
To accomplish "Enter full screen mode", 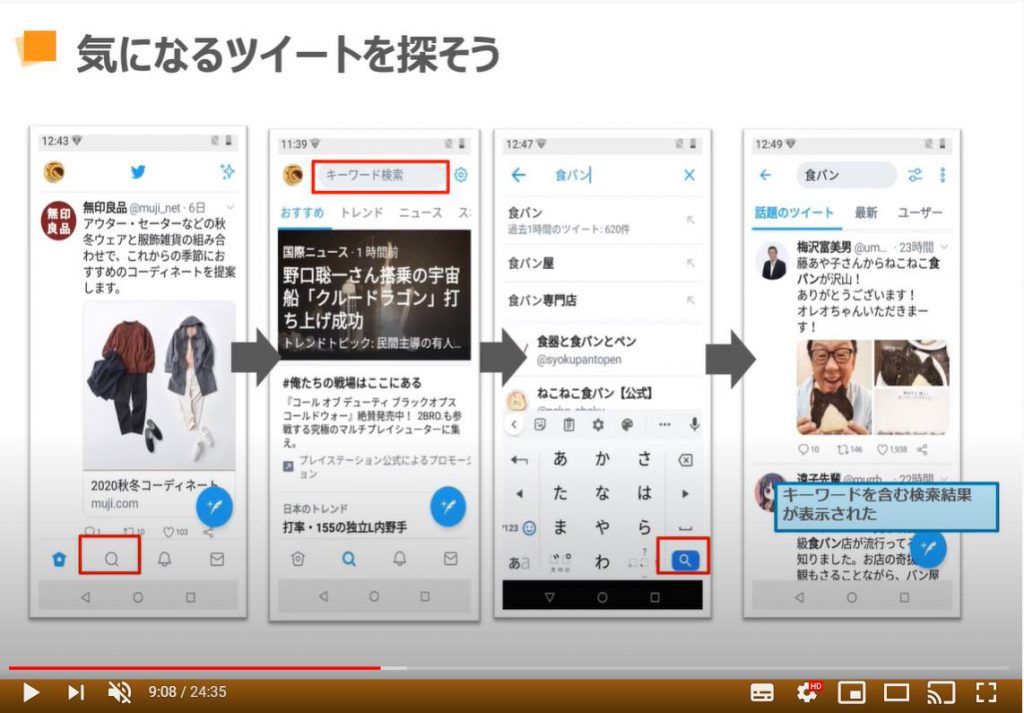I will (x=986, y=691).
